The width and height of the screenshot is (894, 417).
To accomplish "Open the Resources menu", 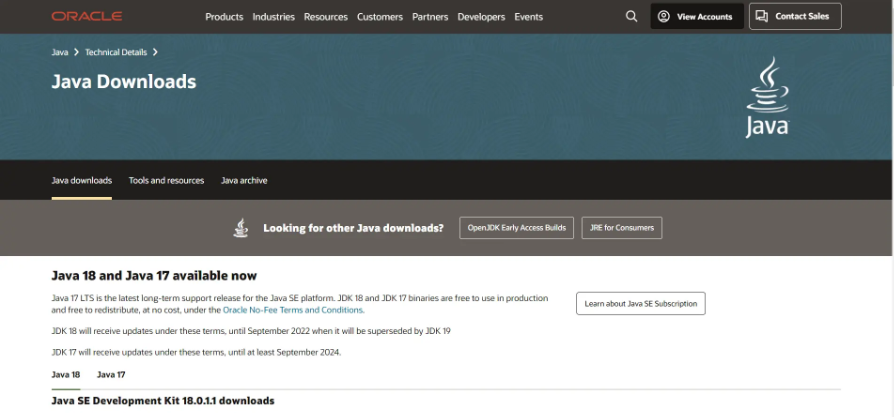I will point(326,17).
